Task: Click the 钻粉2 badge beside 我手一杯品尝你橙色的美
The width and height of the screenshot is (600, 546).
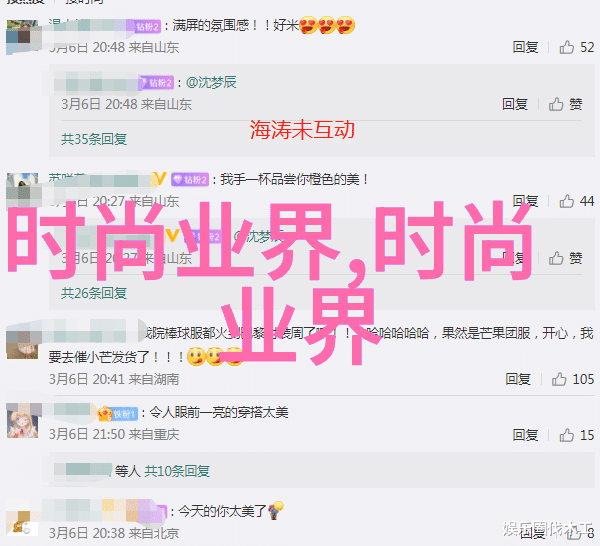Action: 190,179
